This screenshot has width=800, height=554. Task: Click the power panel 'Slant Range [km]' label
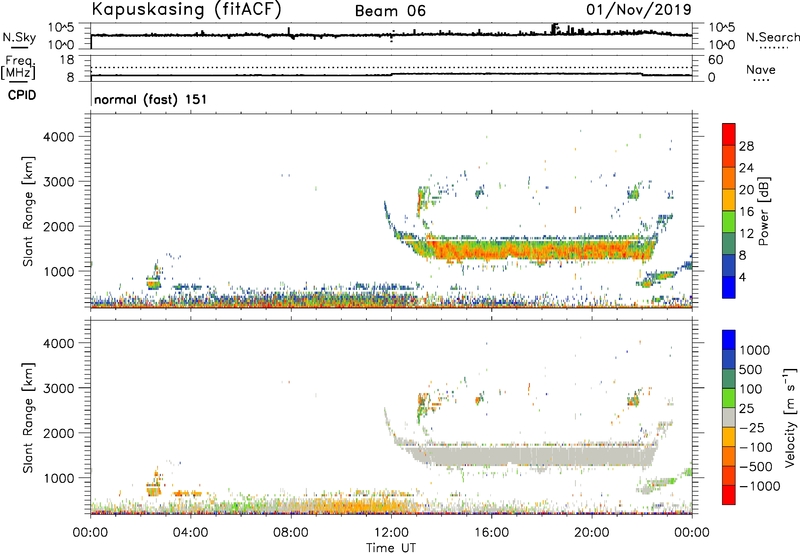(x=28, y=211)
